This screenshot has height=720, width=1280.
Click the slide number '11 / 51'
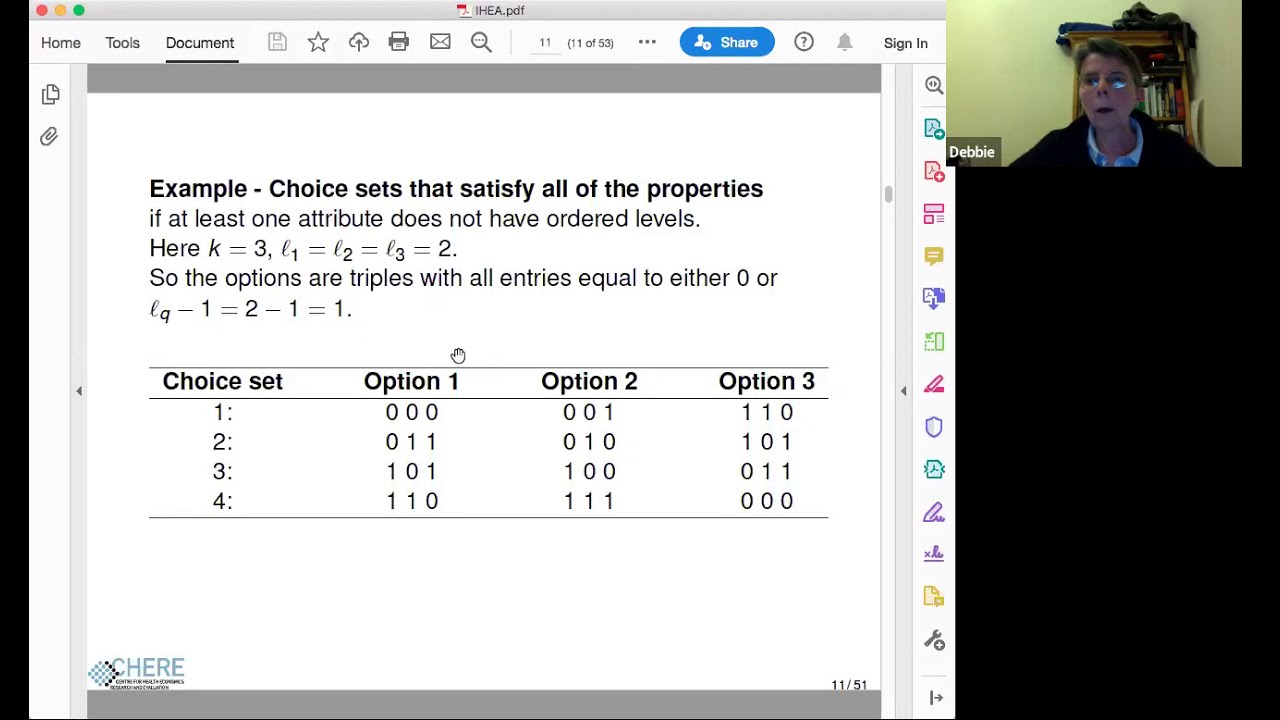tap(849, 685)
